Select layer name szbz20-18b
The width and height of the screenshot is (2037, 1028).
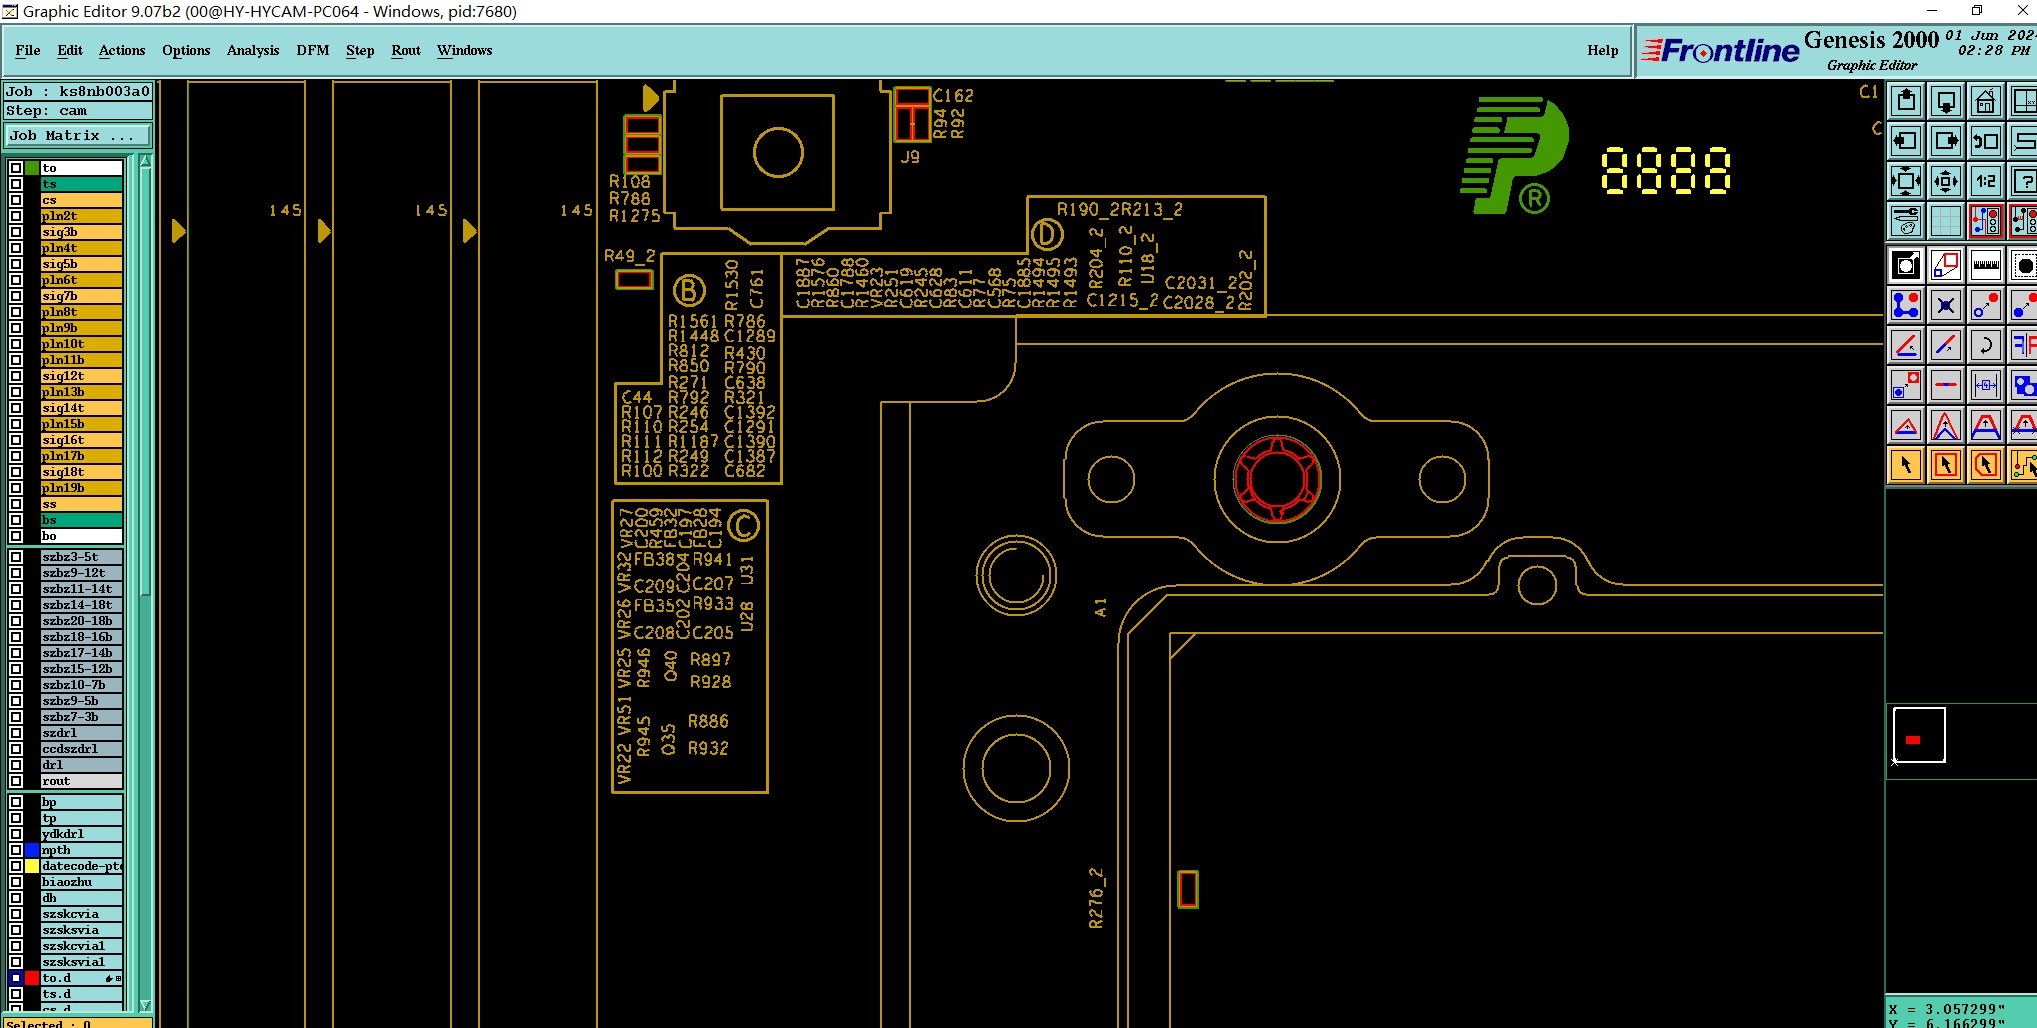(81, 621)
